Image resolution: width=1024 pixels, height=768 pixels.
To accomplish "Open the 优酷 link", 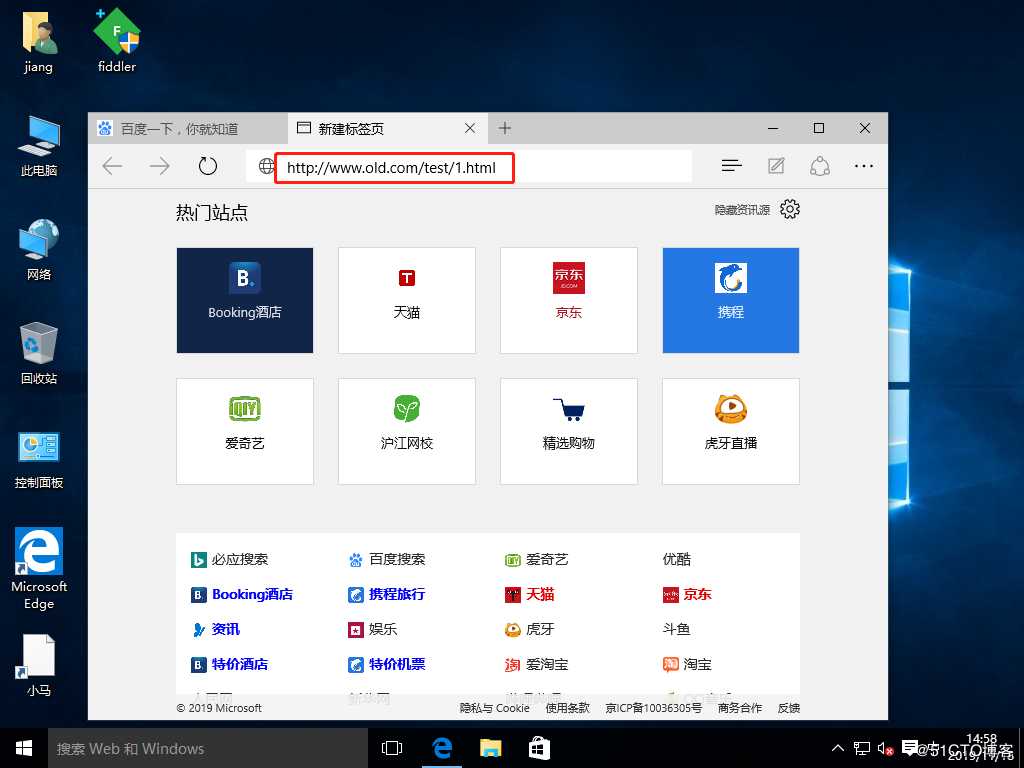I will [677, 559].
